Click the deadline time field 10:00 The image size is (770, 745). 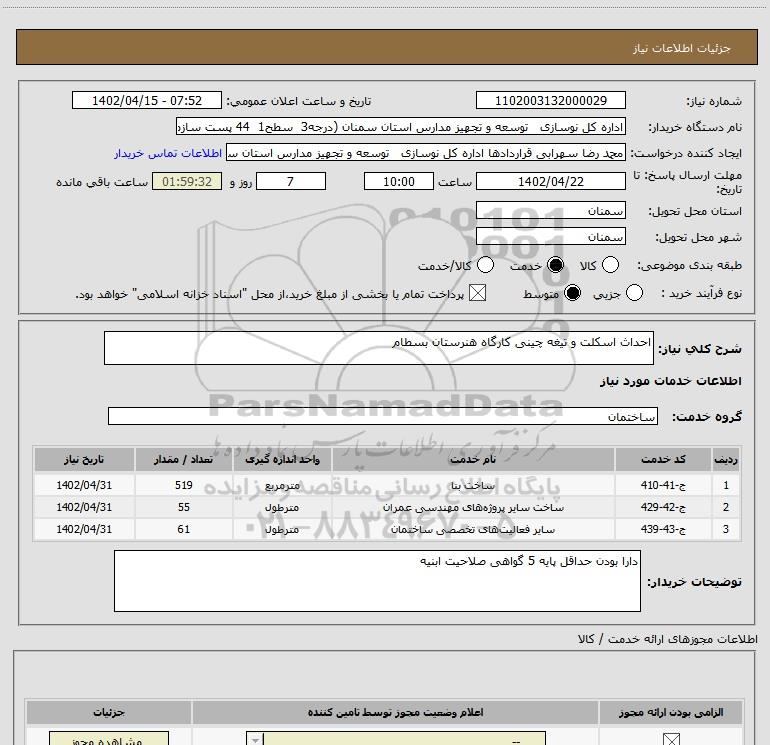[x=399, y=181]
